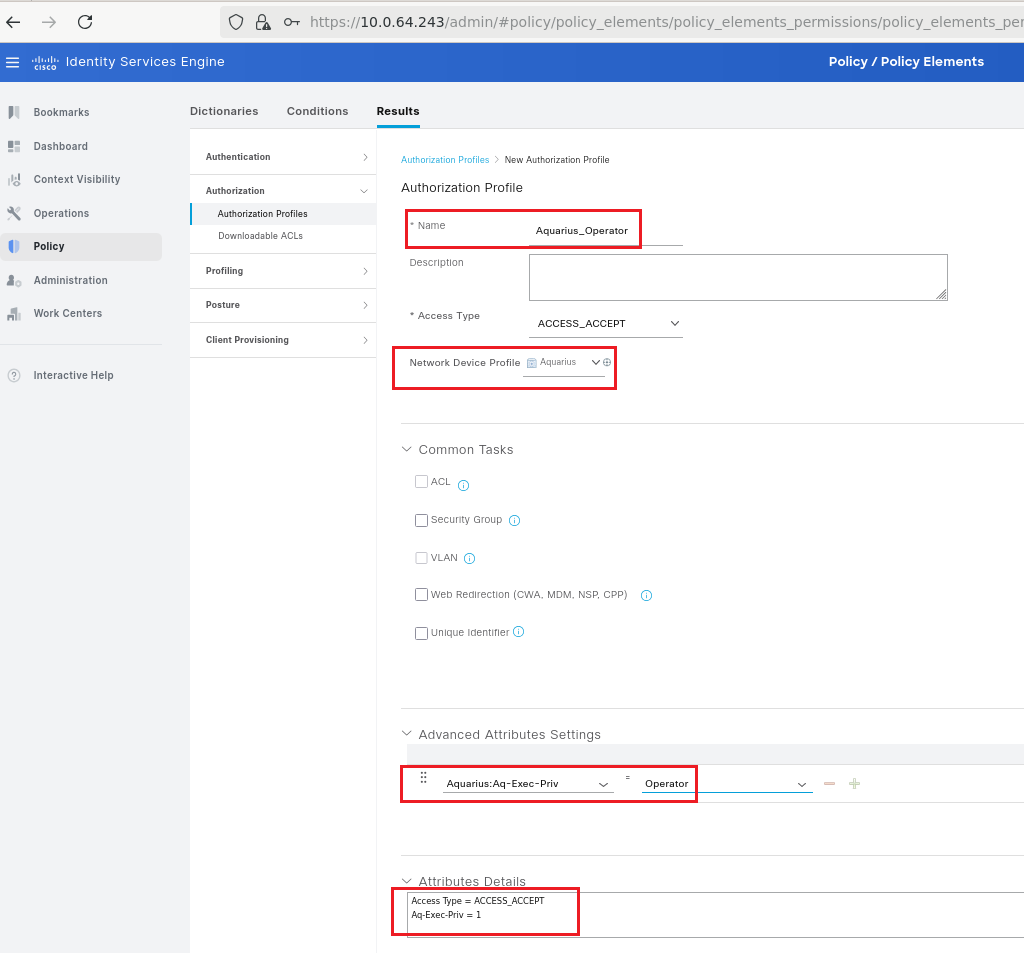Click the padlock site security icon
1024x953 pixels.
(263, 22)
